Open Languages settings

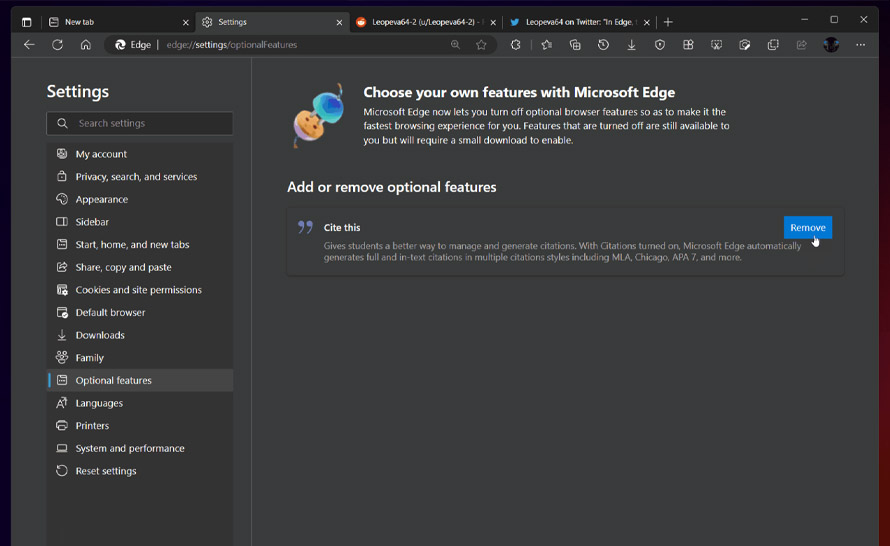point(140,403)
